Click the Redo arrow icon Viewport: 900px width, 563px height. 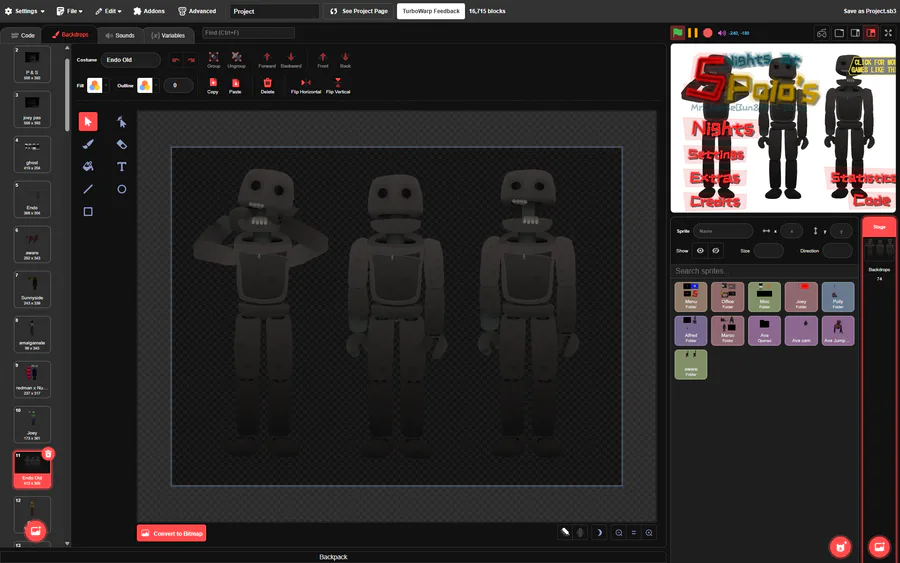191,60
